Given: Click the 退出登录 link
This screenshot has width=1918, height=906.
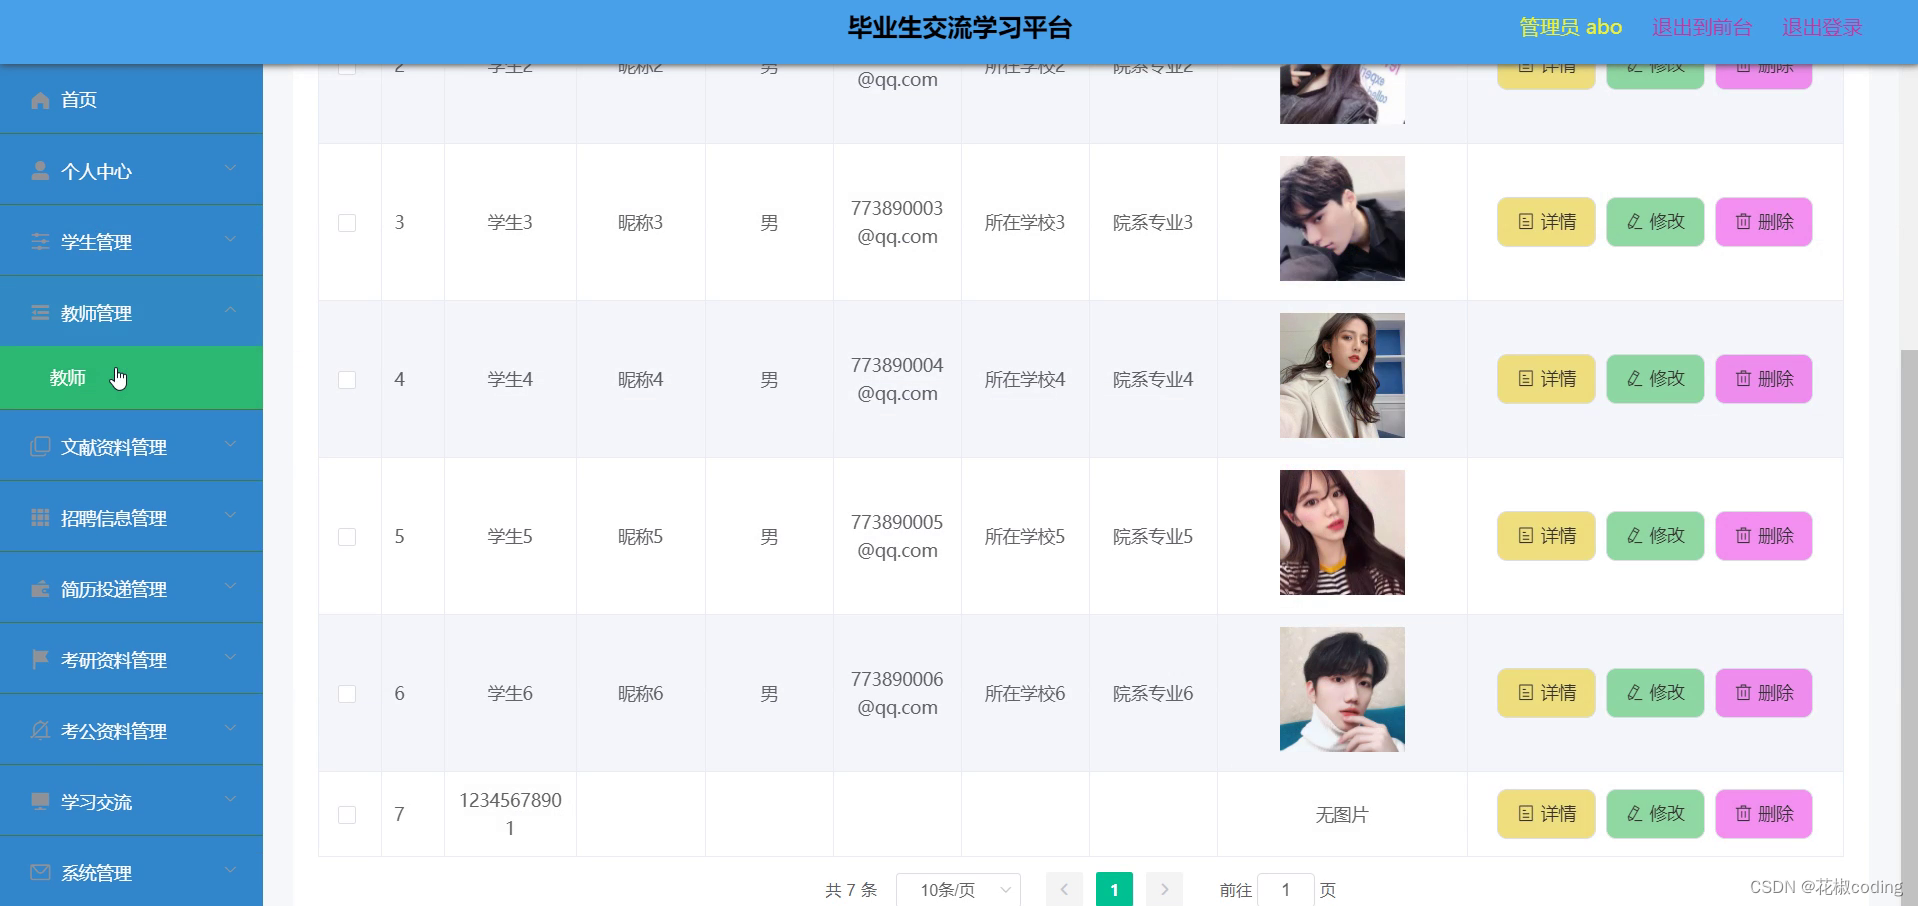Looking at the screenshot, I should click(x=1822, y=28).
